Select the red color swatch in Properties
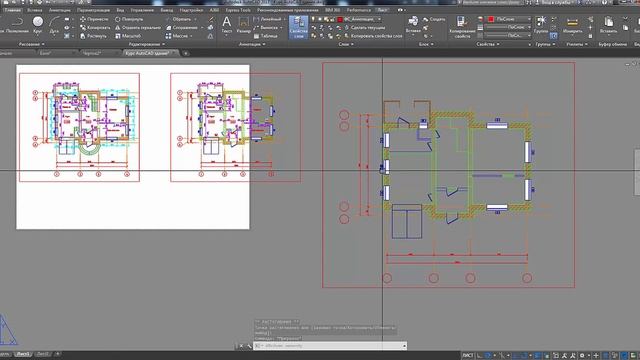This screenshot has height=360, width=640. (491, 19)
